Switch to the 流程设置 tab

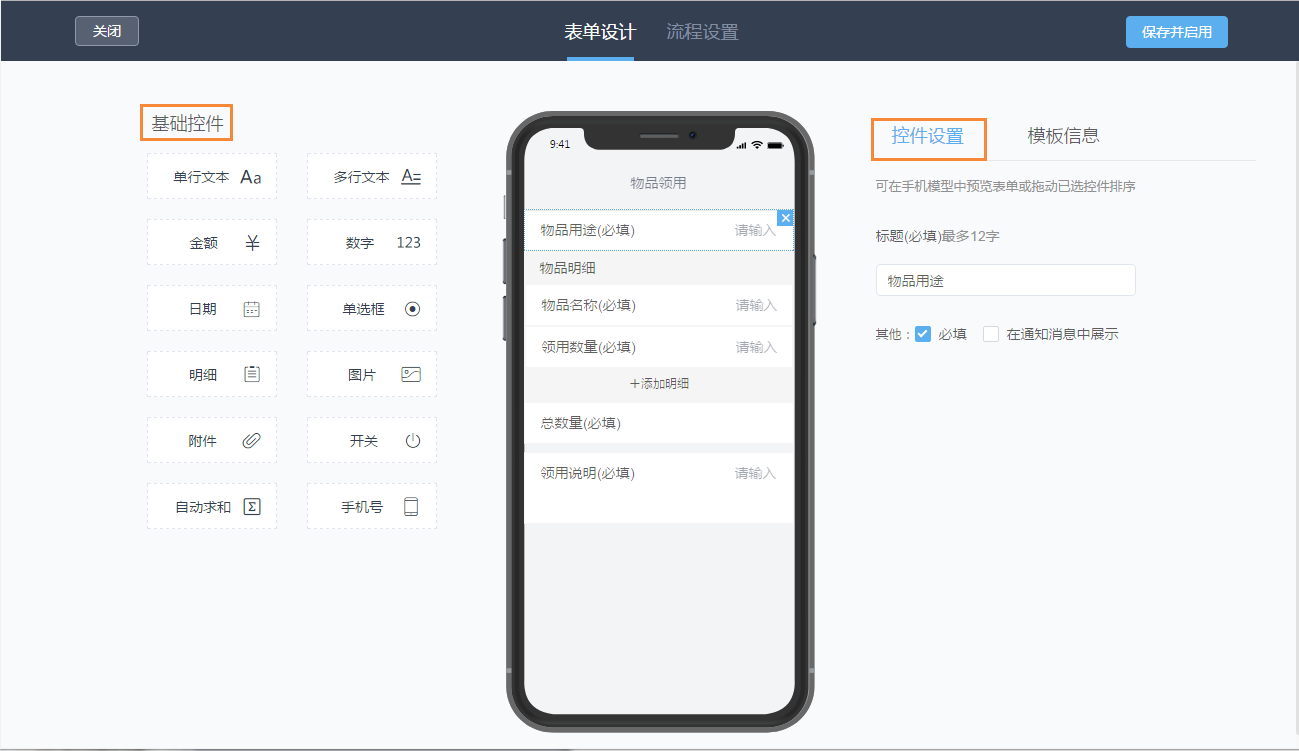click(x=701, y=31)
